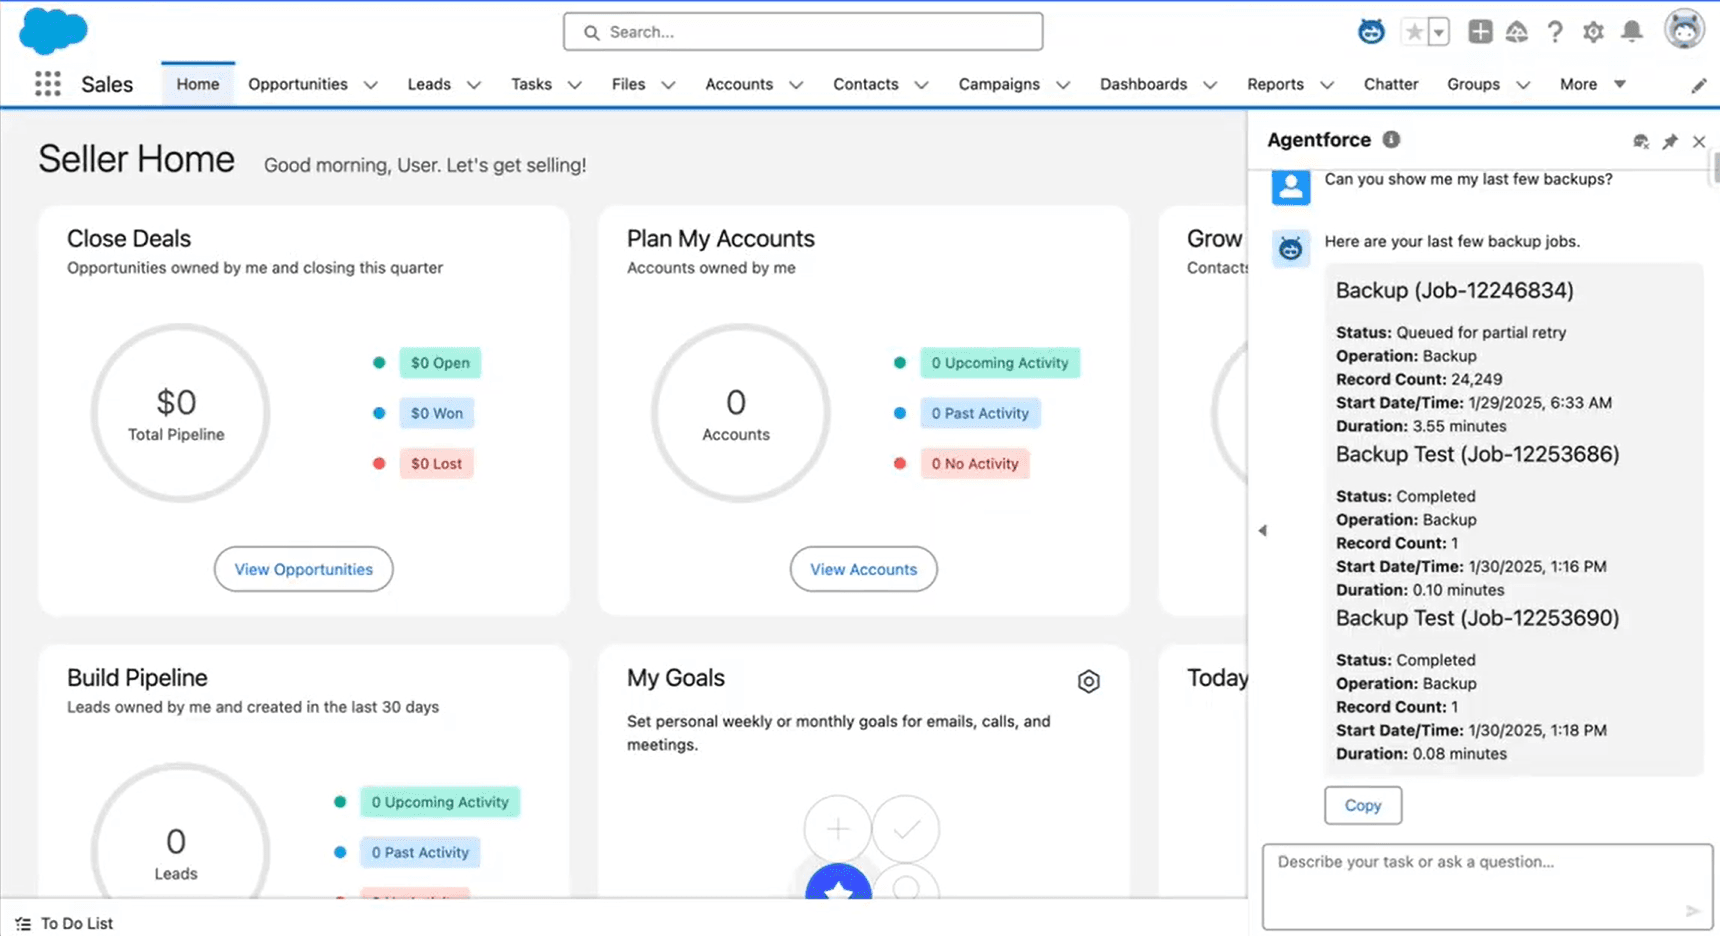Open the More navigation menu
The height and width of the screenshot is (936, 1720).
pyautogui.click(x=1592, y=84)
